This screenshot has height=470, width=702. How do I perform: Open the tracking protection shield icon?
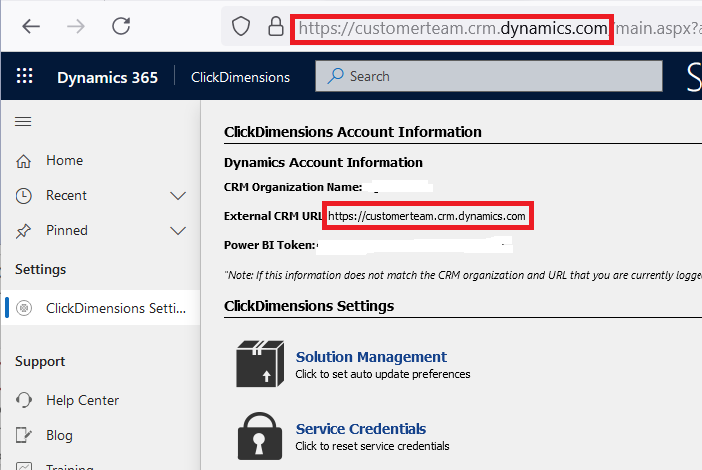coord(241,26)
